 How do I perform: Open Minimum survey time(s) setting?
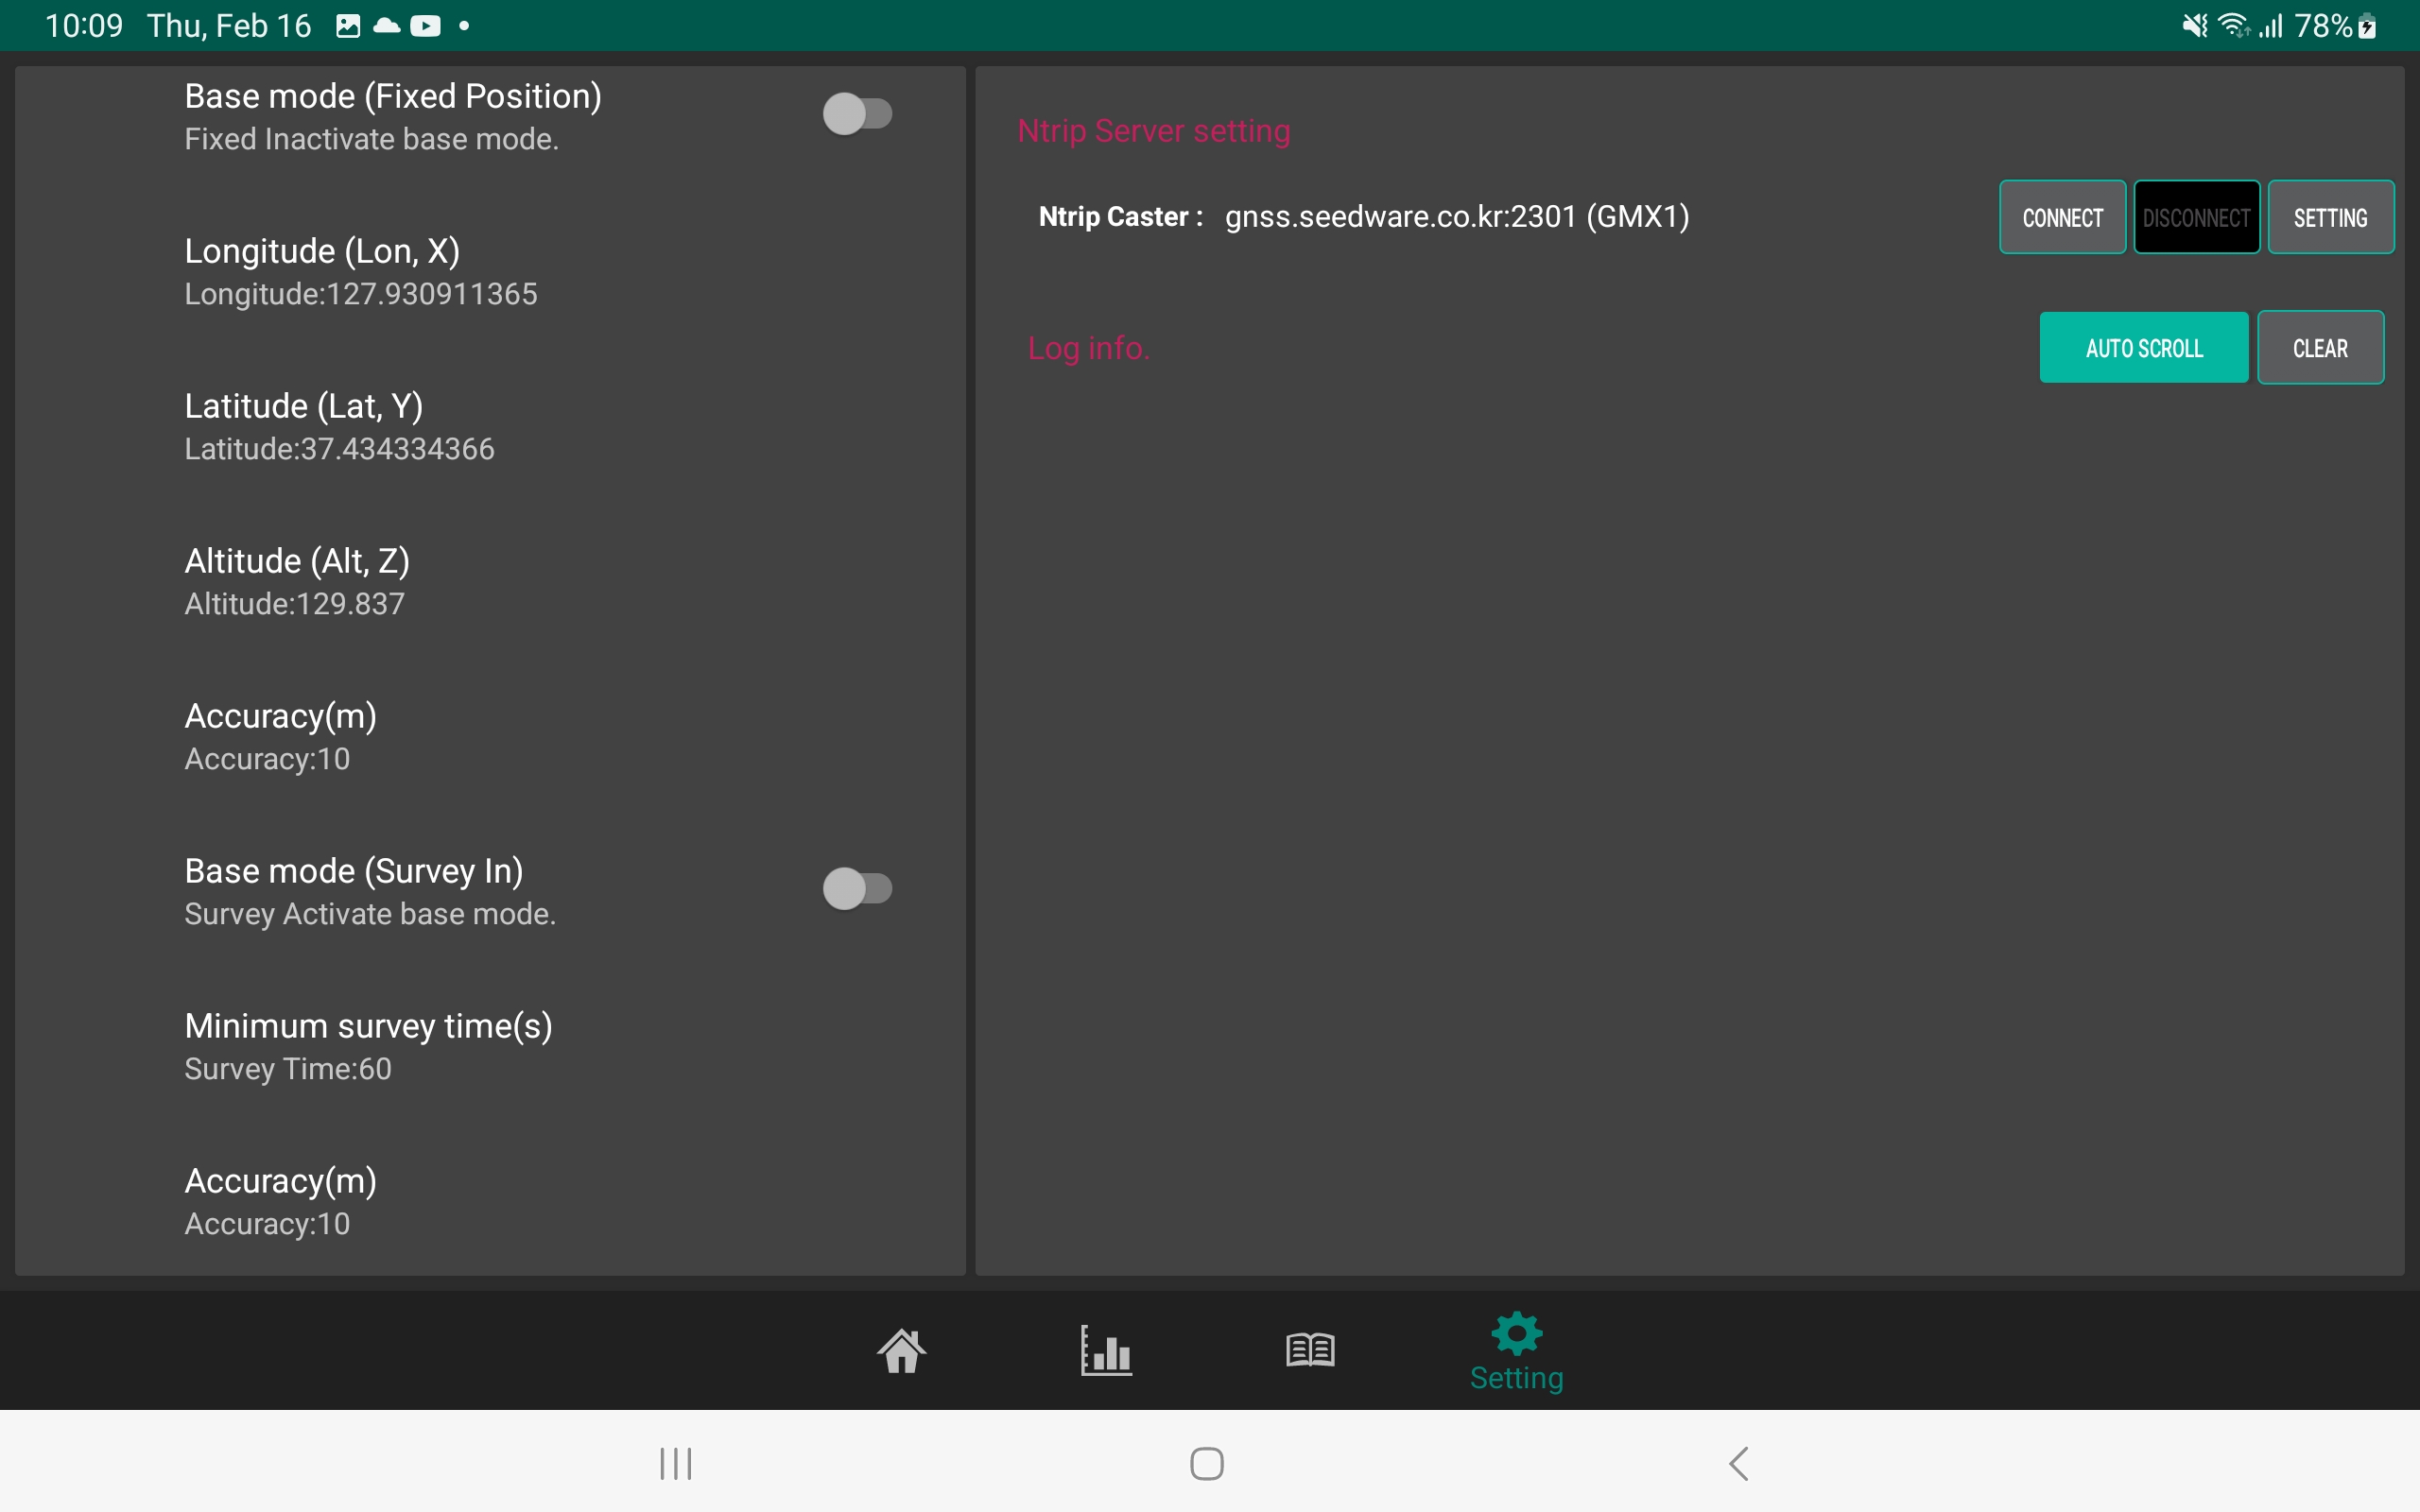(490, 1047)
